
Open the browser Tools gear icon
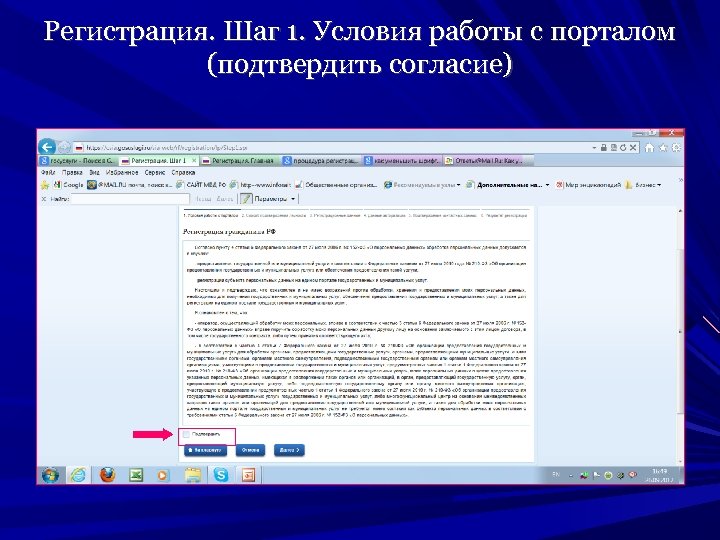[676, 147]
